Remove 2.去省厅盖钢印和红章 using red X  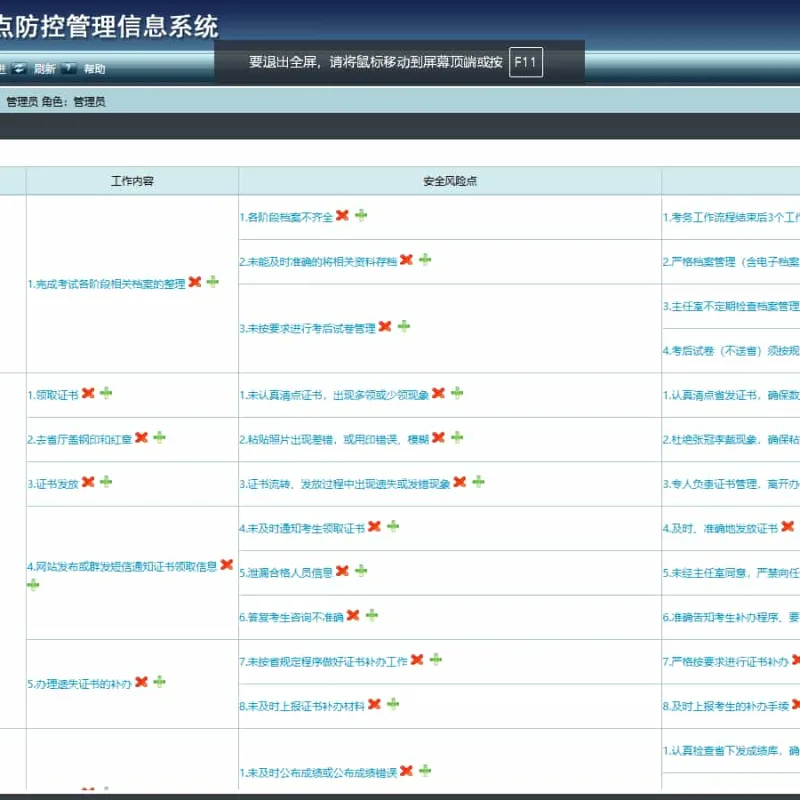141,437
